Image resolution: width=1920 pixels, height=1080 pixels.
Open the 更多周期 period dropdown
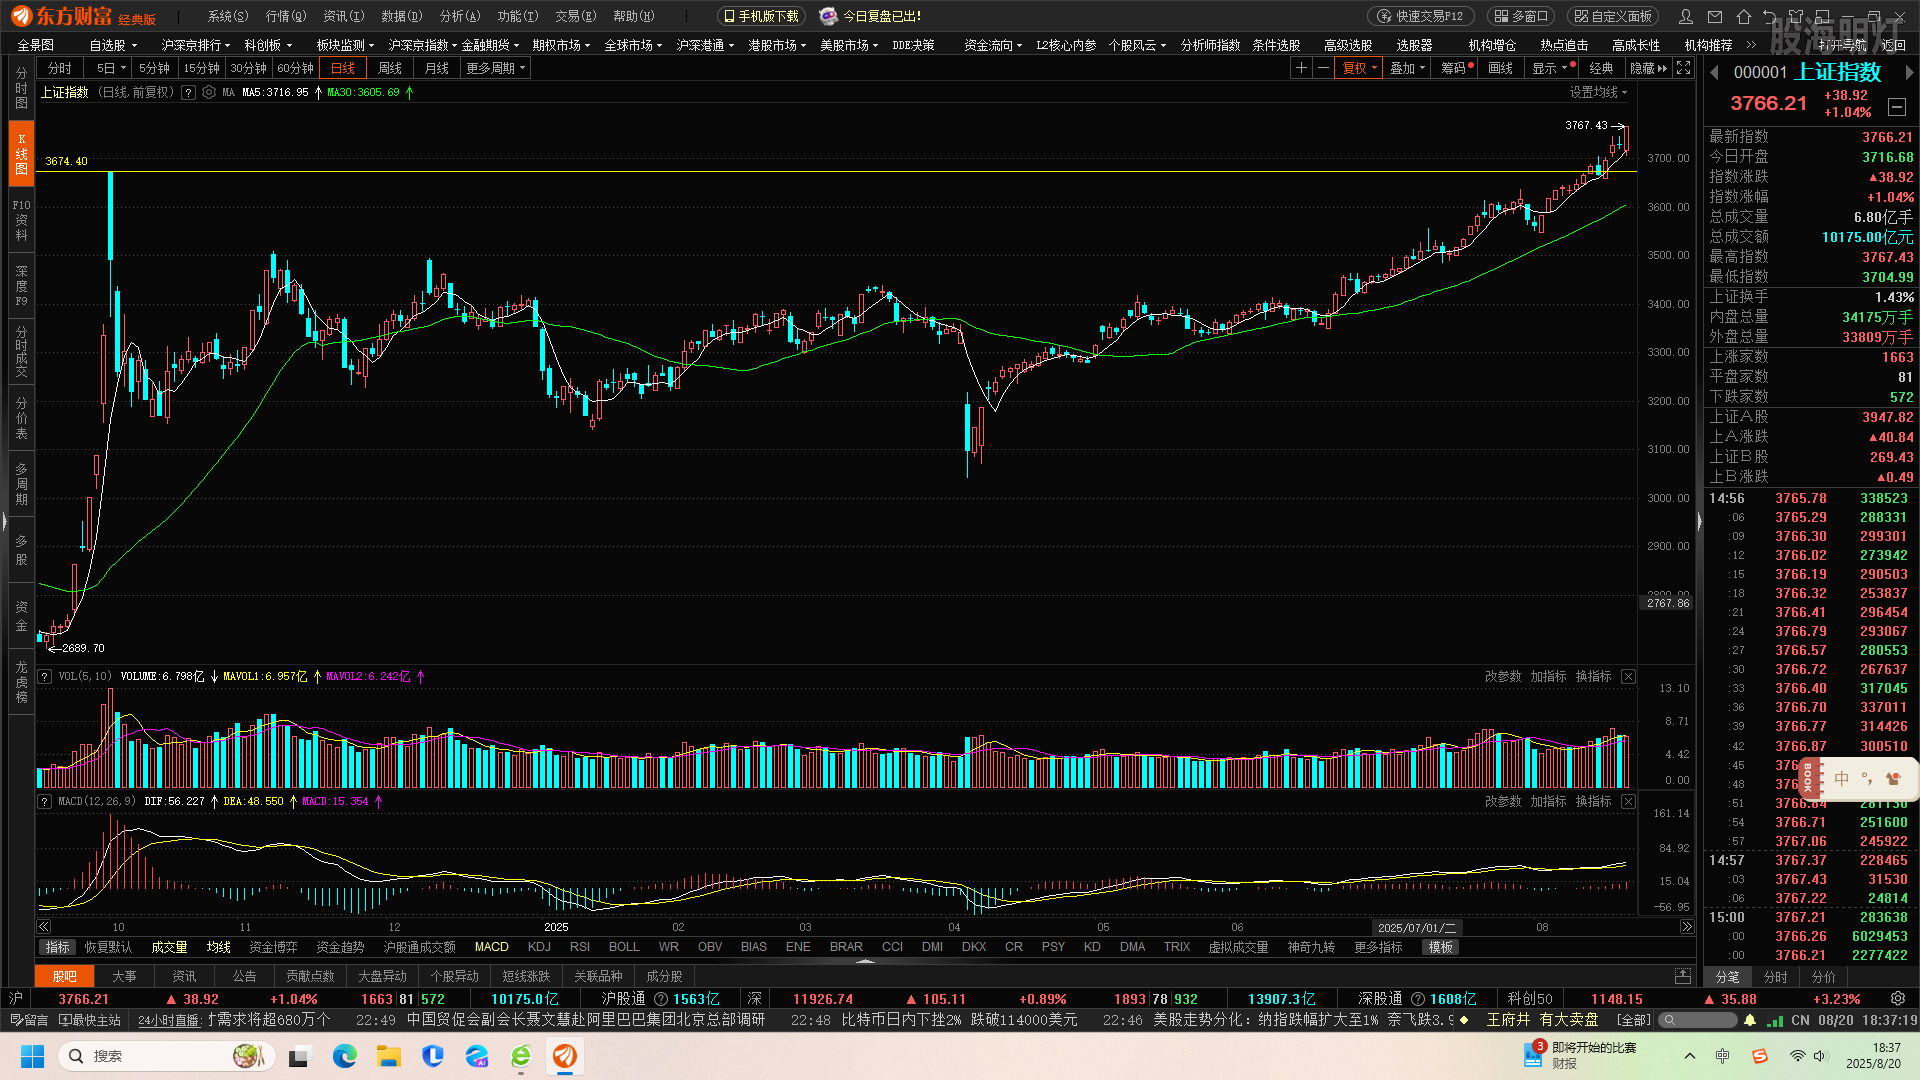coord(496,68)
